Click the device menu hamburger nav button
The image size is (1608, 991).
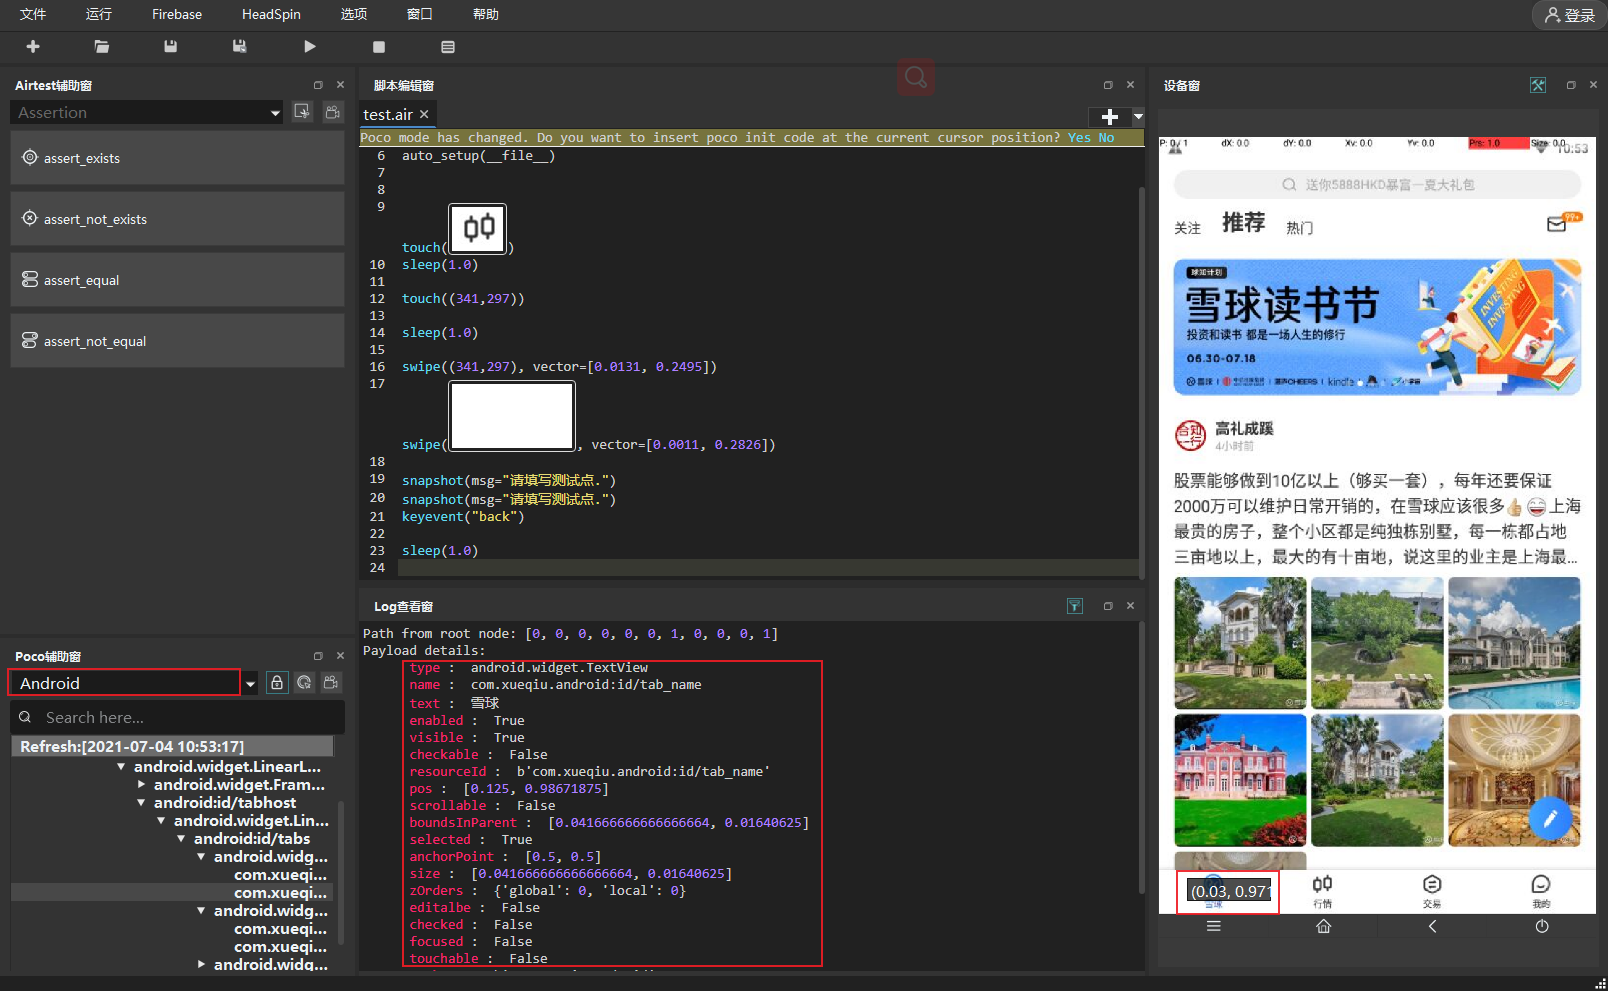[1214, 927]
